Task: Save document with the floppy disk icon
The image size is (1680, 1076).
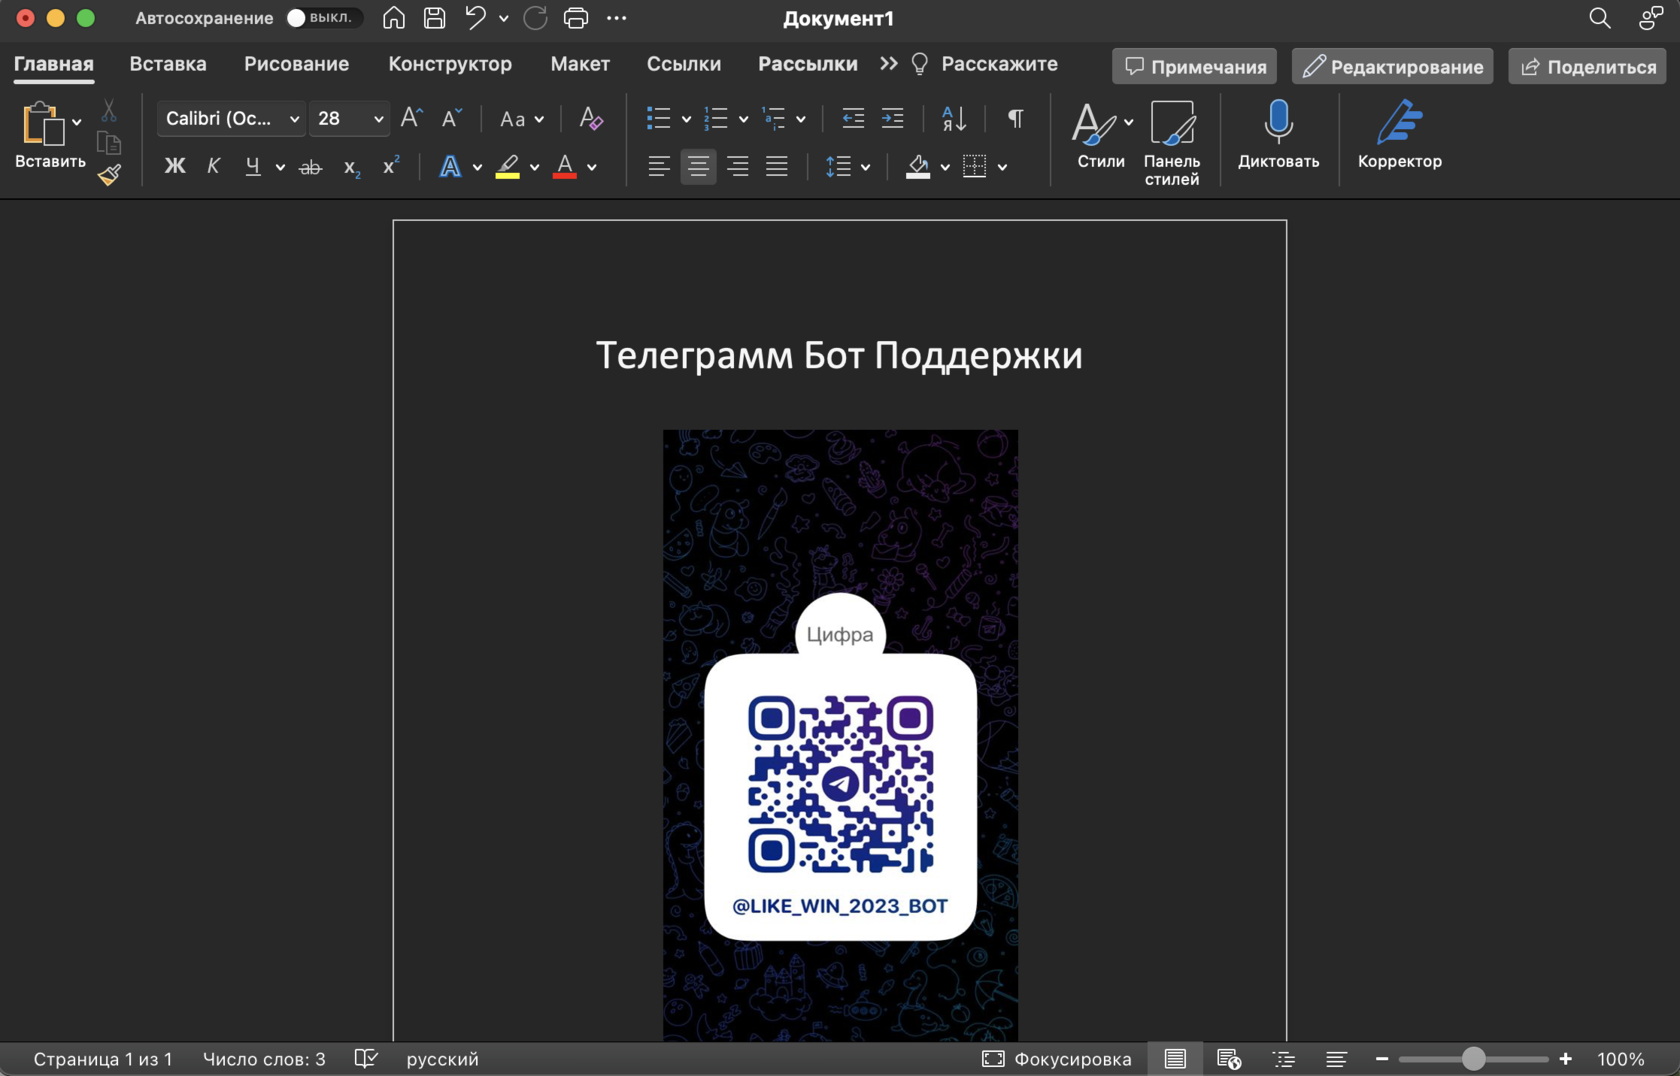Action: point(434,18)
